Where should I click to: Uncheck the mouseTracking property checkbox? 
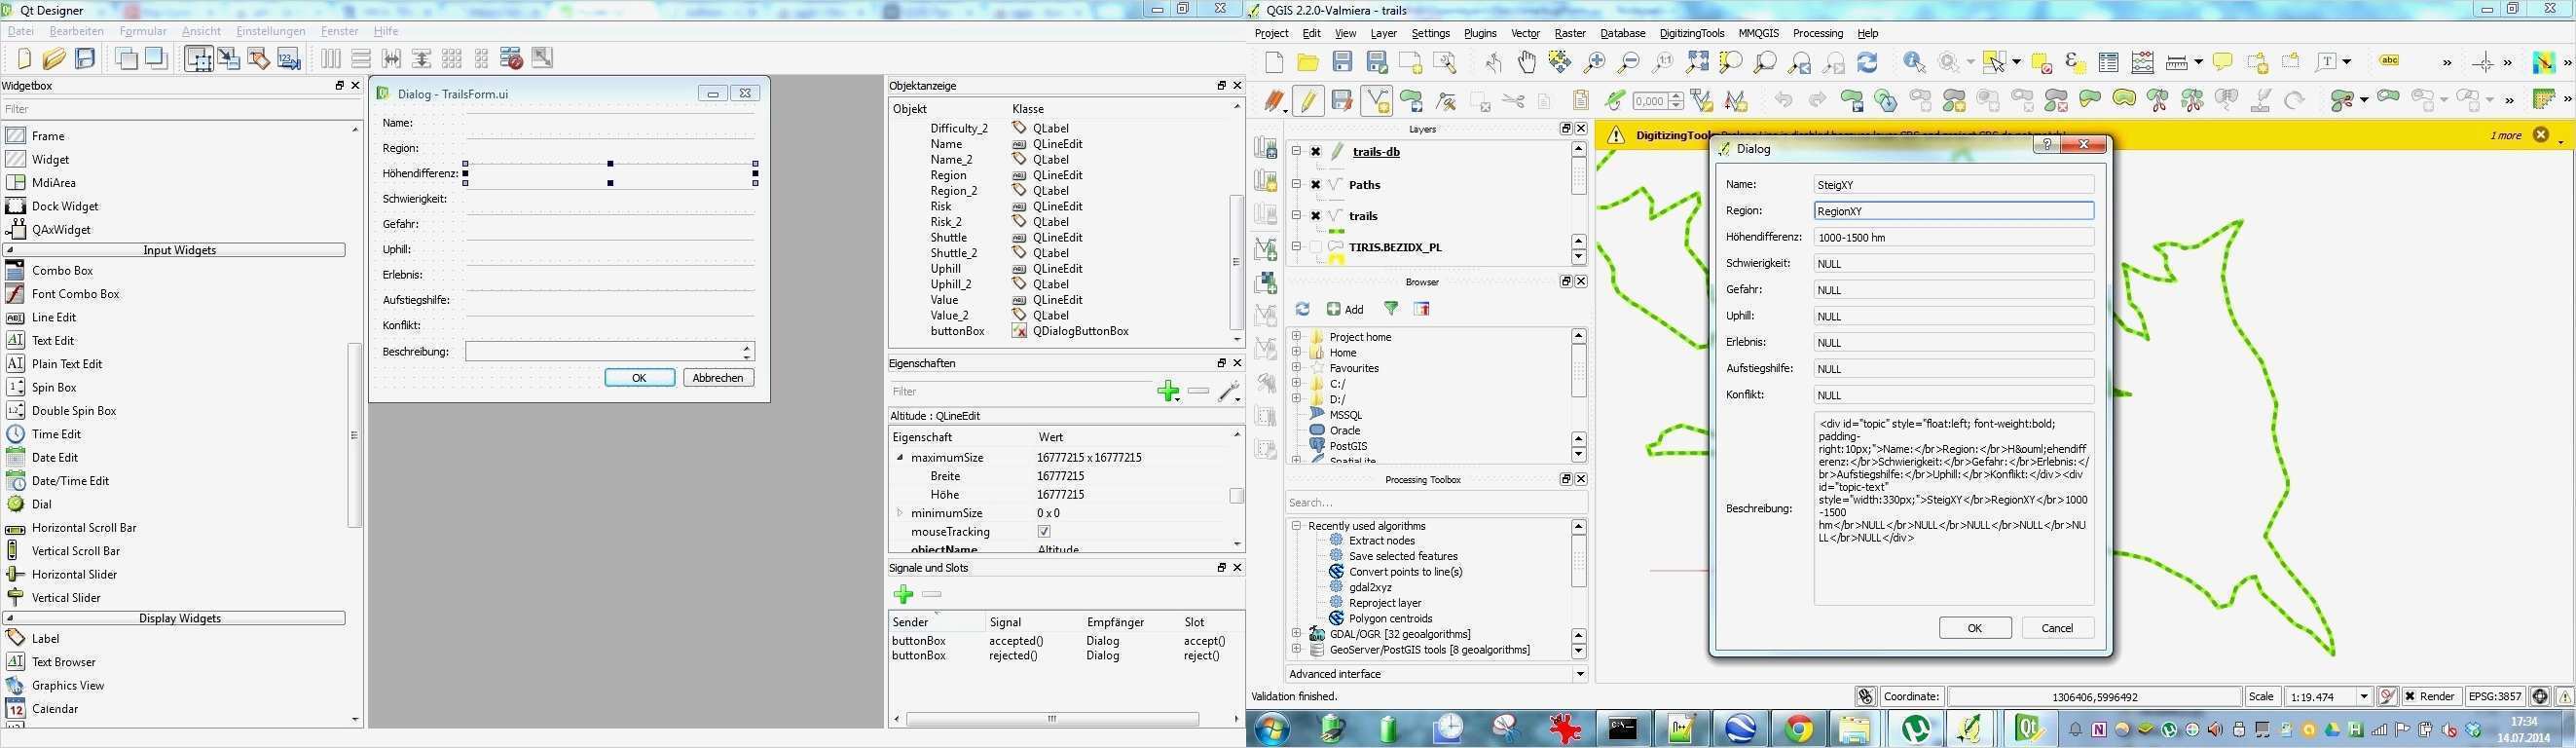[1044, 532]
